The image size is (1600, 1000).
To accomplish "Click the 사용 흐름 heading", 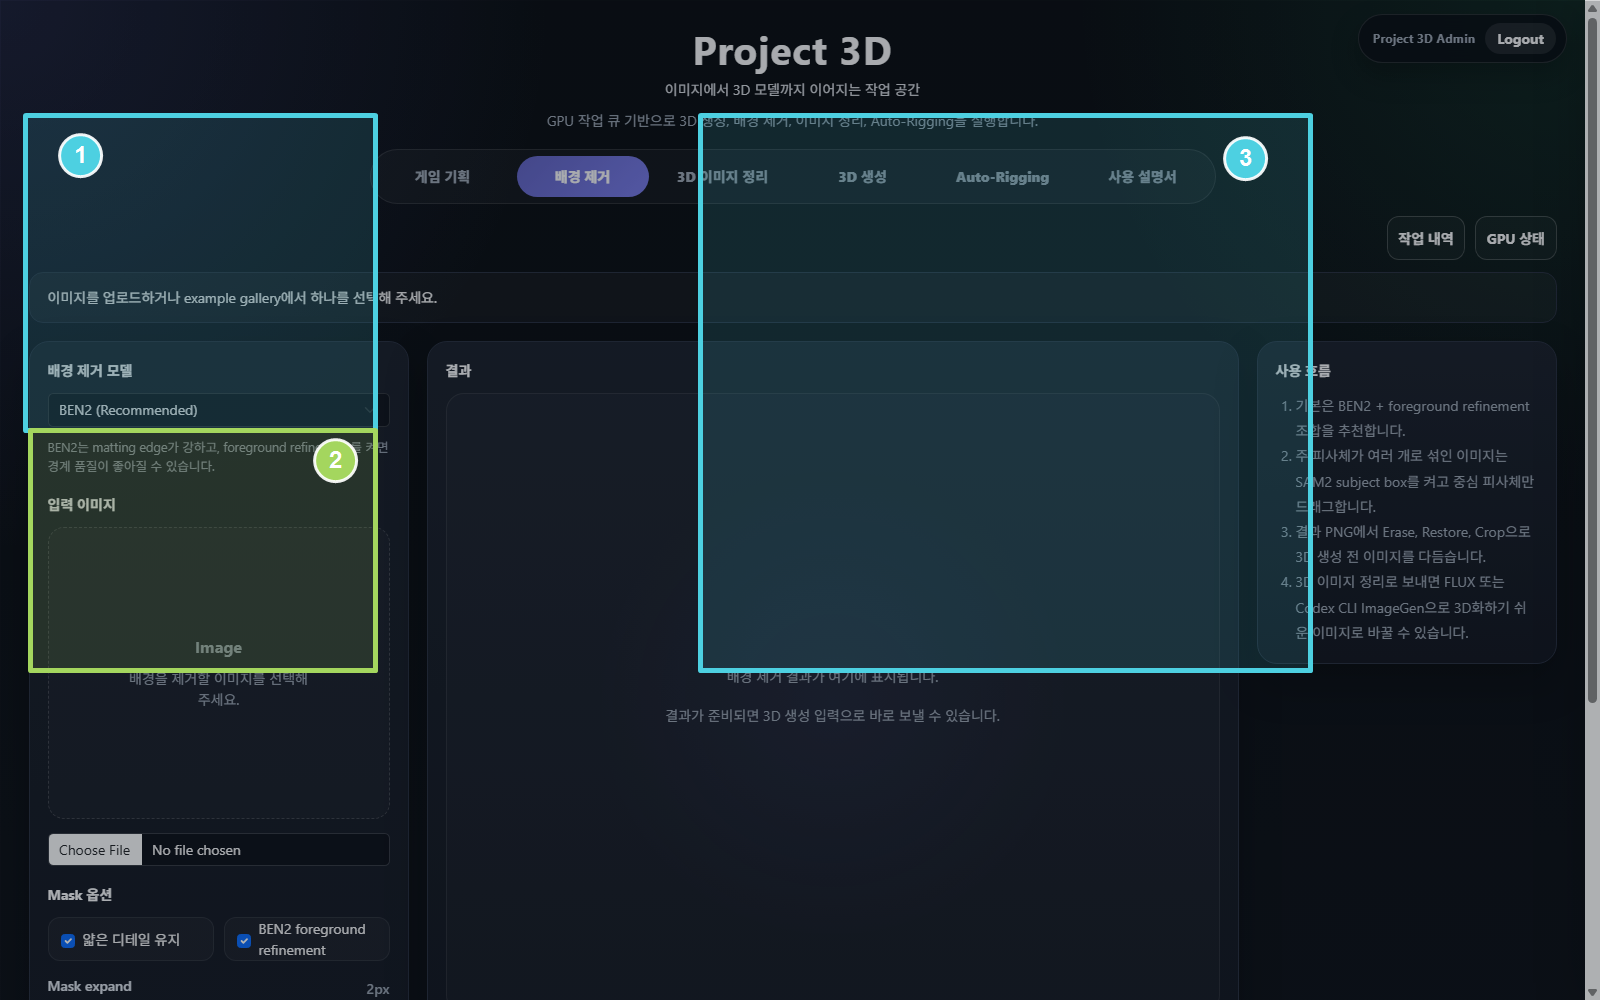I will pyautogui.click(x=1303, y=370).
